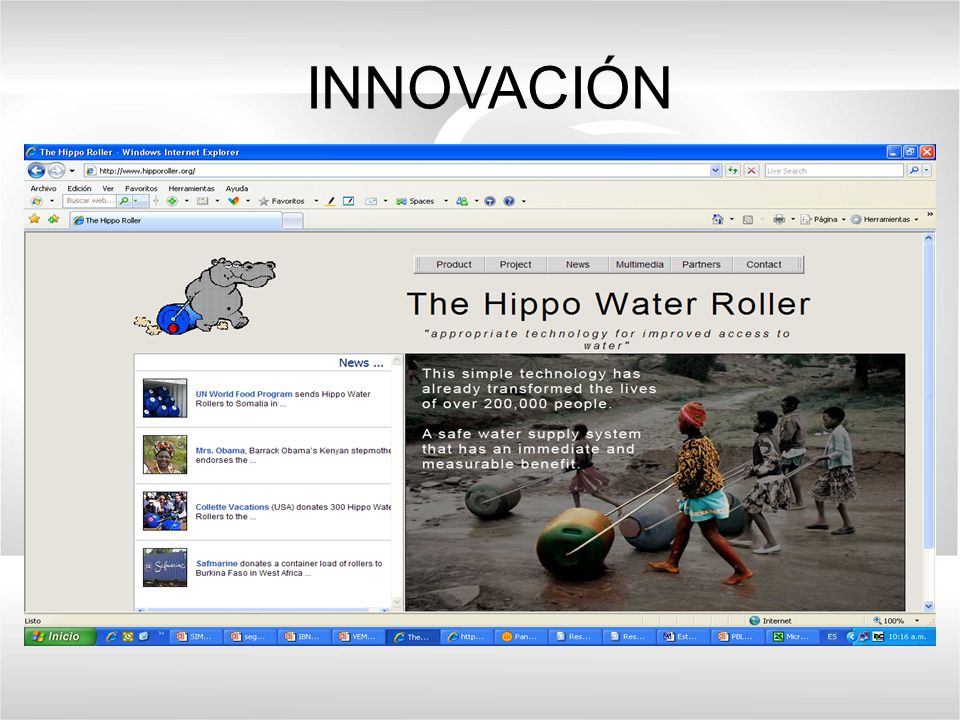This screenshot has width=960, height=720.
Task: Open the Ver menu
Action: (108, 189)
